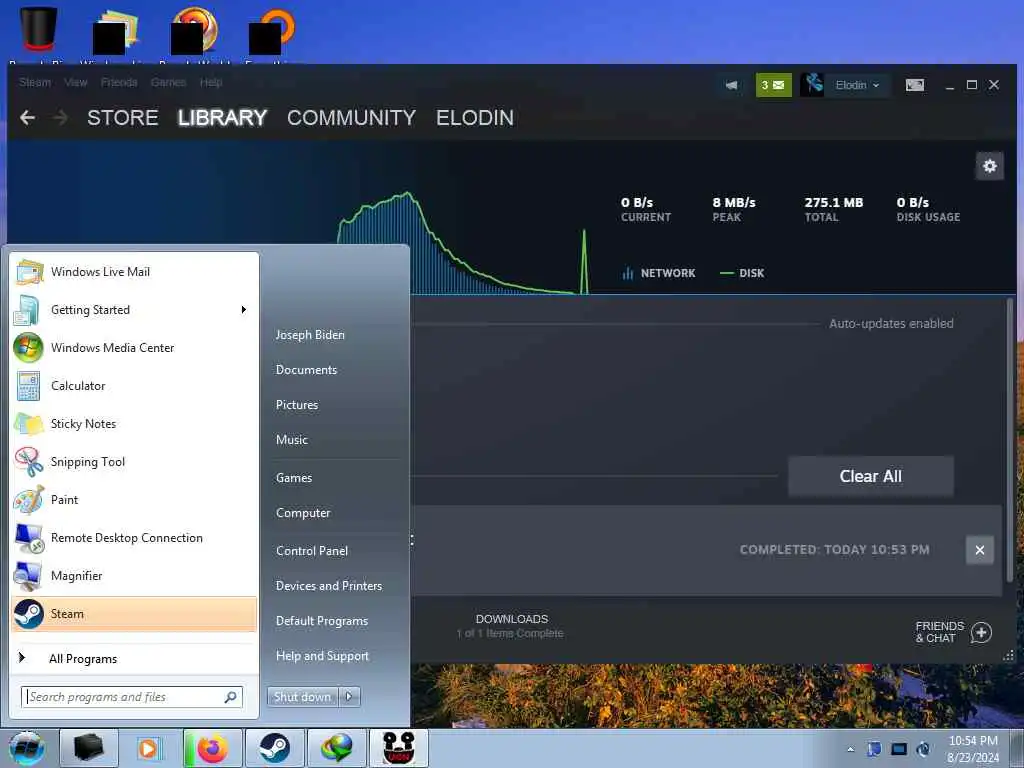The width and height of the screenshot is (1024, 768).
Task: Open the Help menu in Steam
Action: pyautogui.click(x=211, y=82)
